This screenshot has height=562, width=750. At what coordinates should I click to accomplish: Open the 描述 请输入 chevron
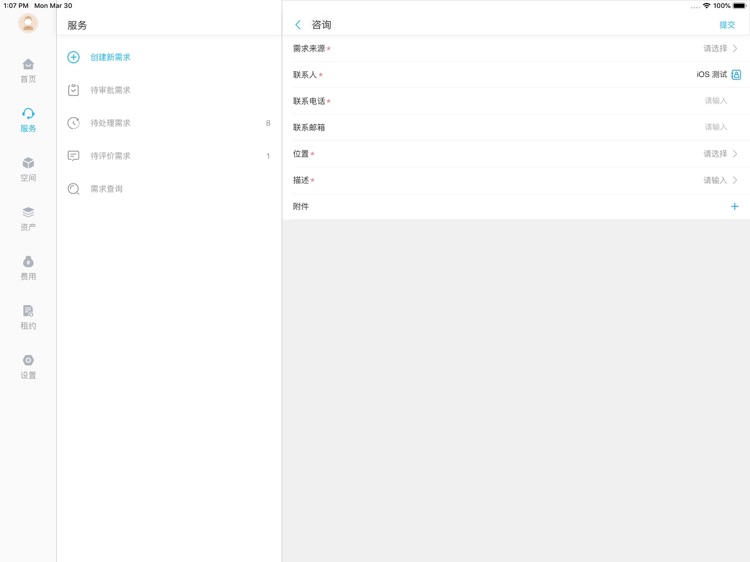[x=735, y=180]
